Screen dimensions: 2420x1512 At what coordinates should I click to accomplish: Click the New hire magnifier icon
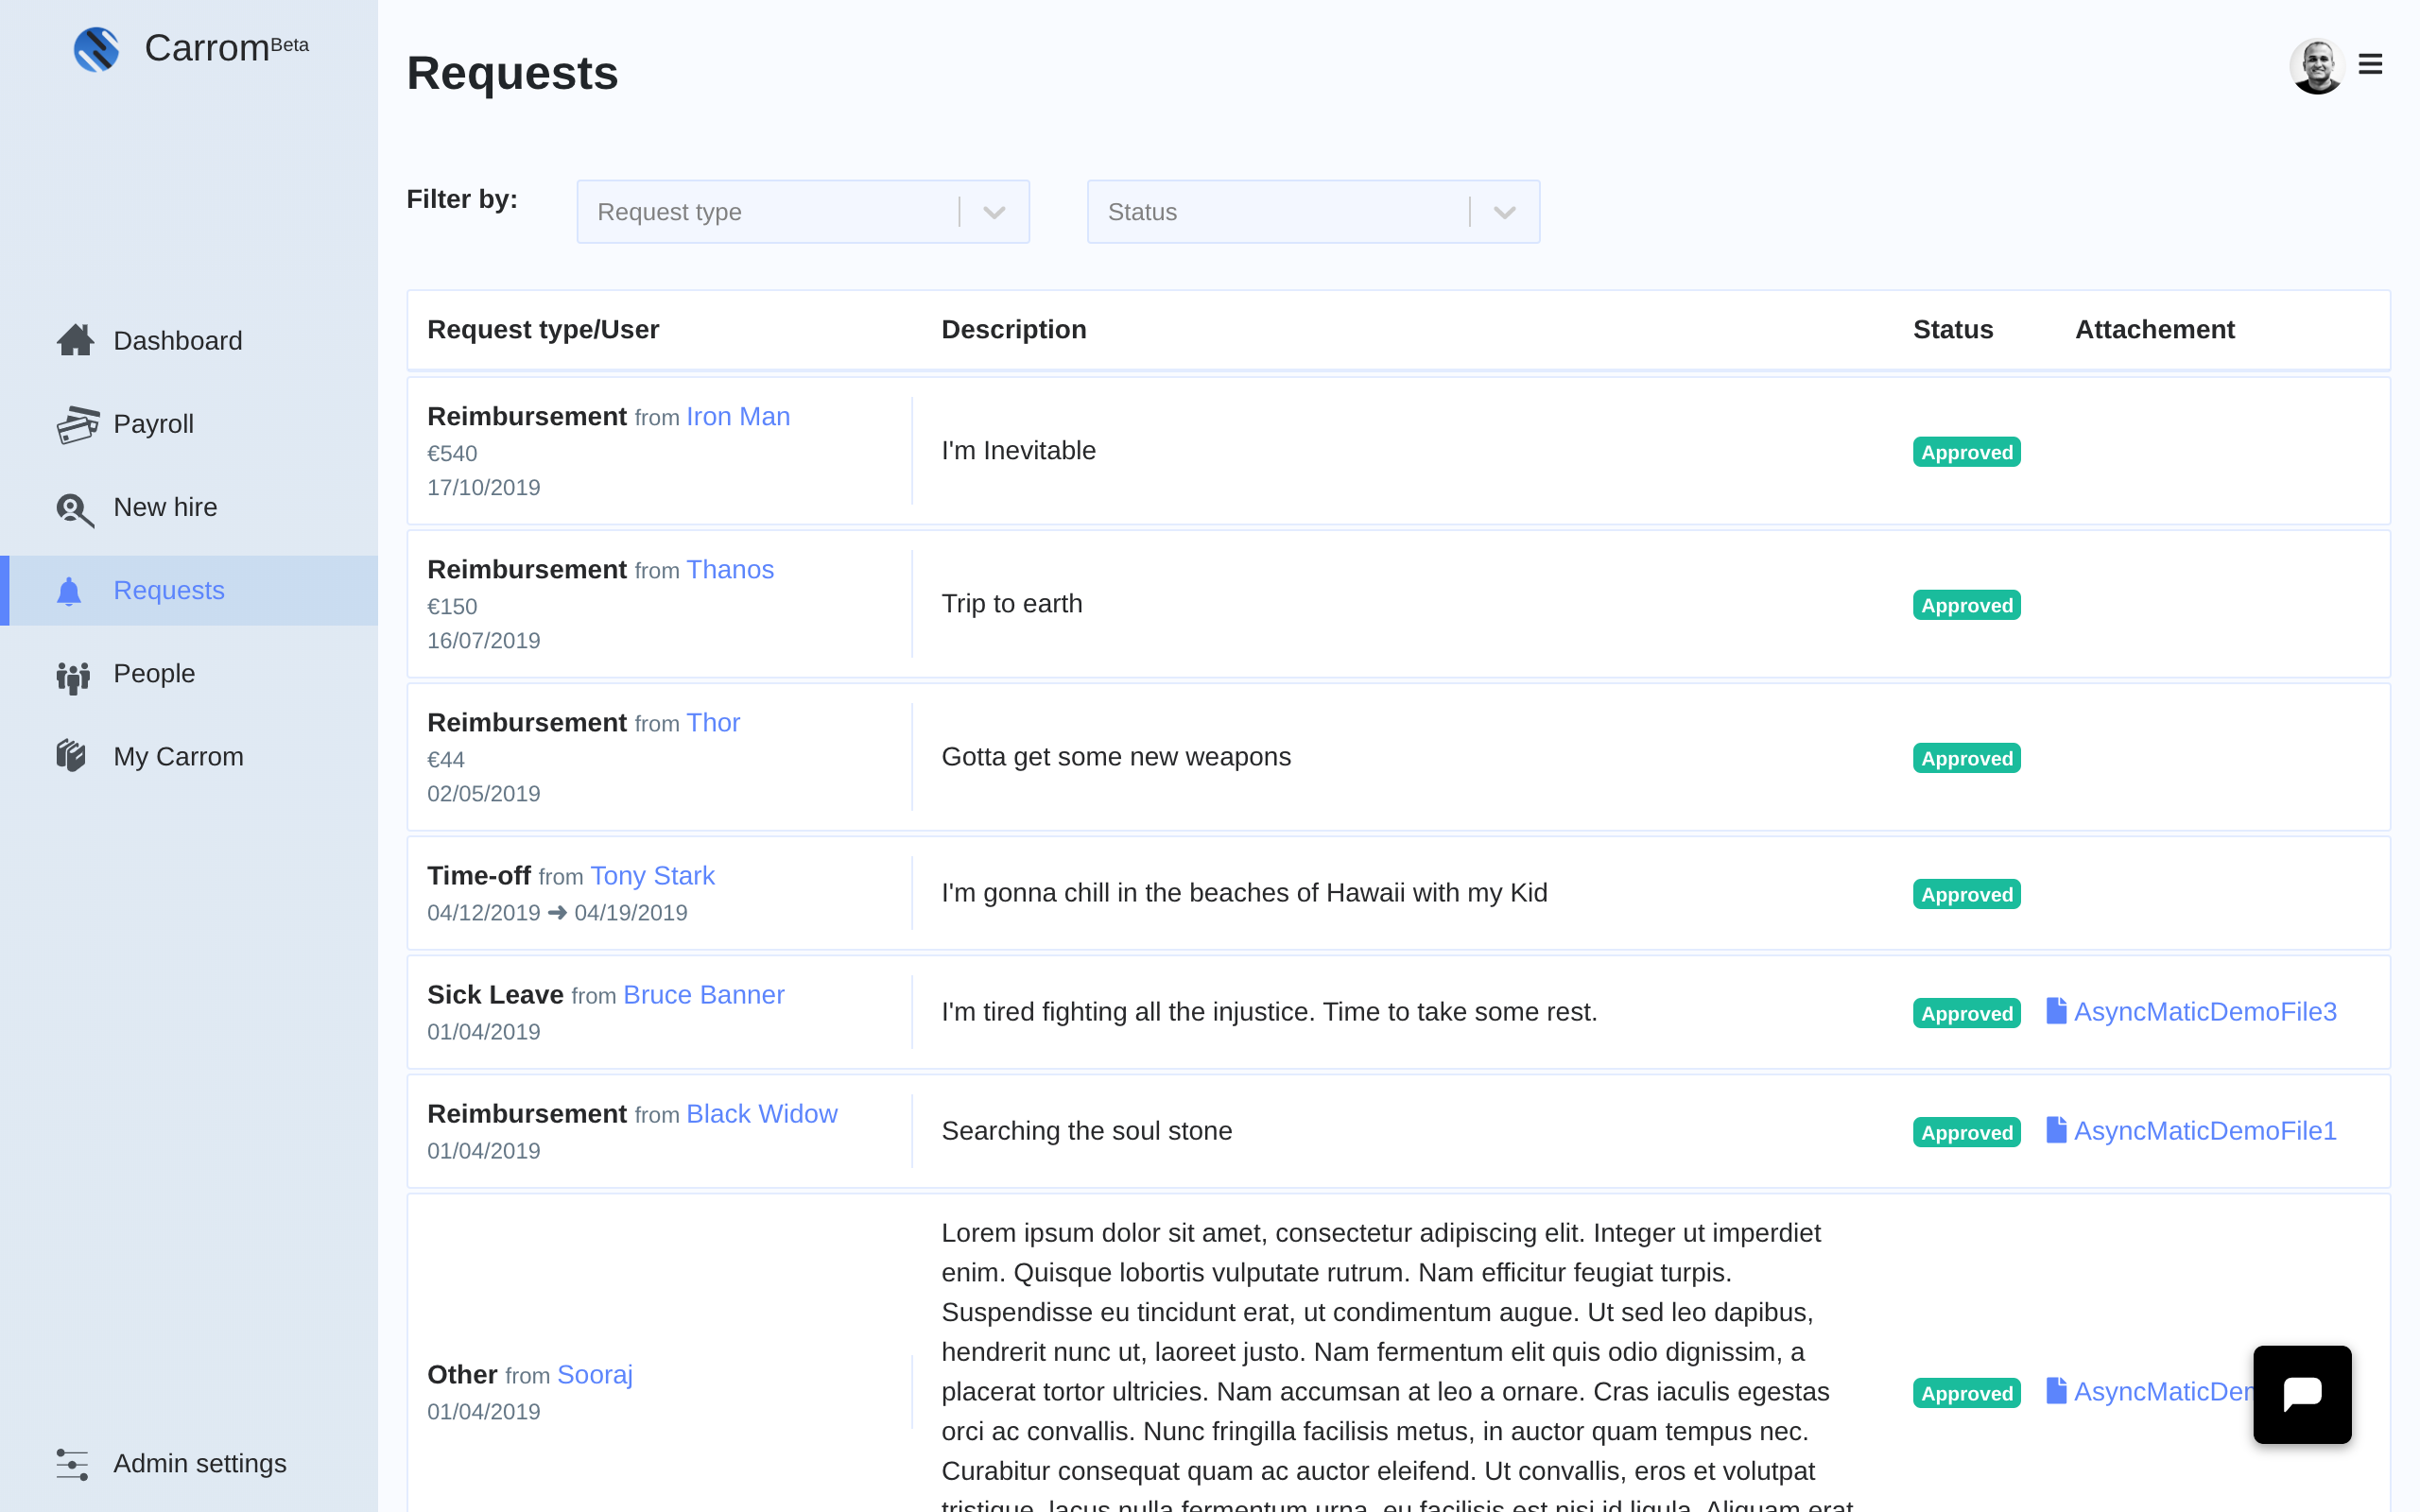75,509
